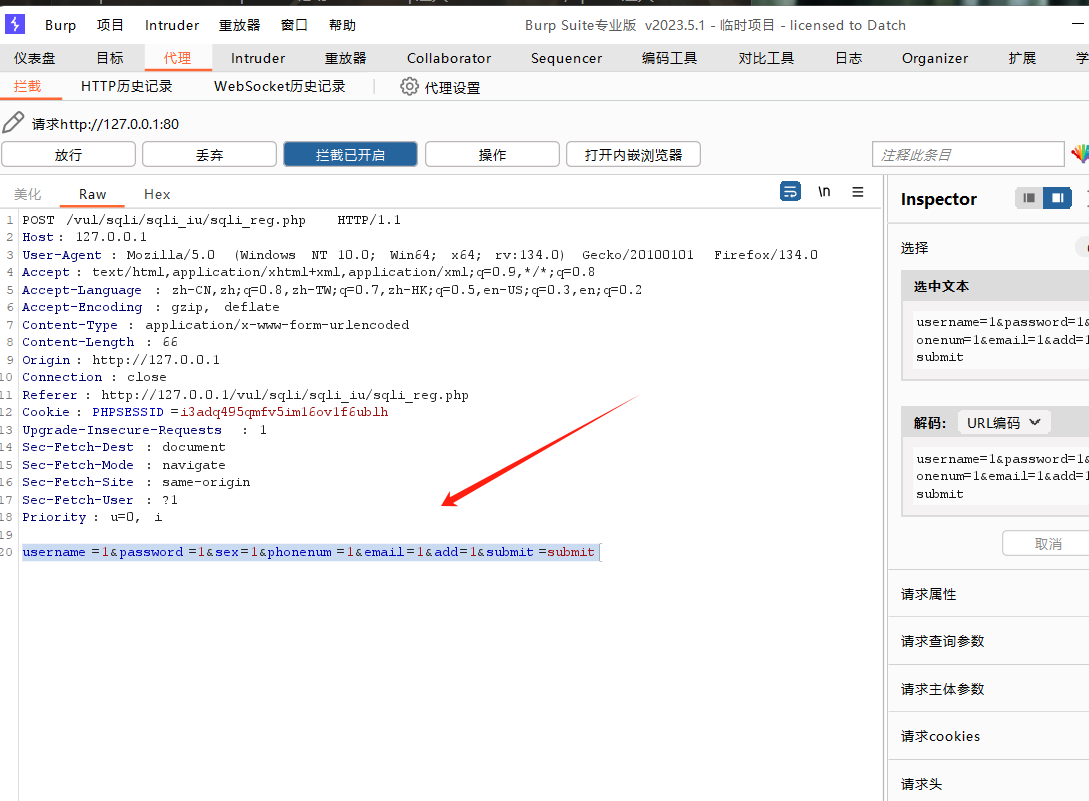
Task: Click the Referer header line
Action: [x=245, y=395]
